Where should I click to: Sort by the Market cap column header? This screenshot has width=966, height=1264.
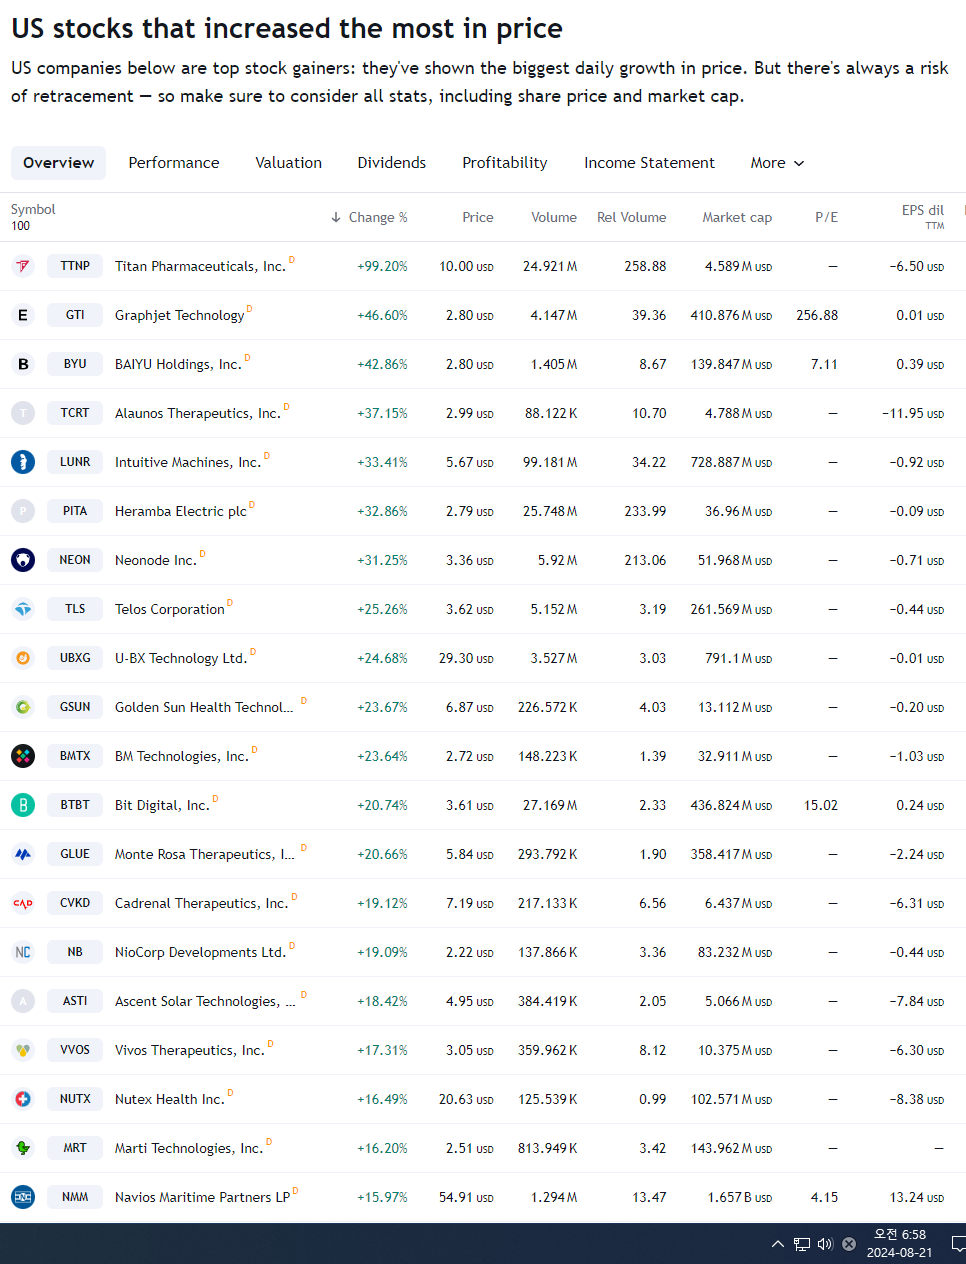737,217
